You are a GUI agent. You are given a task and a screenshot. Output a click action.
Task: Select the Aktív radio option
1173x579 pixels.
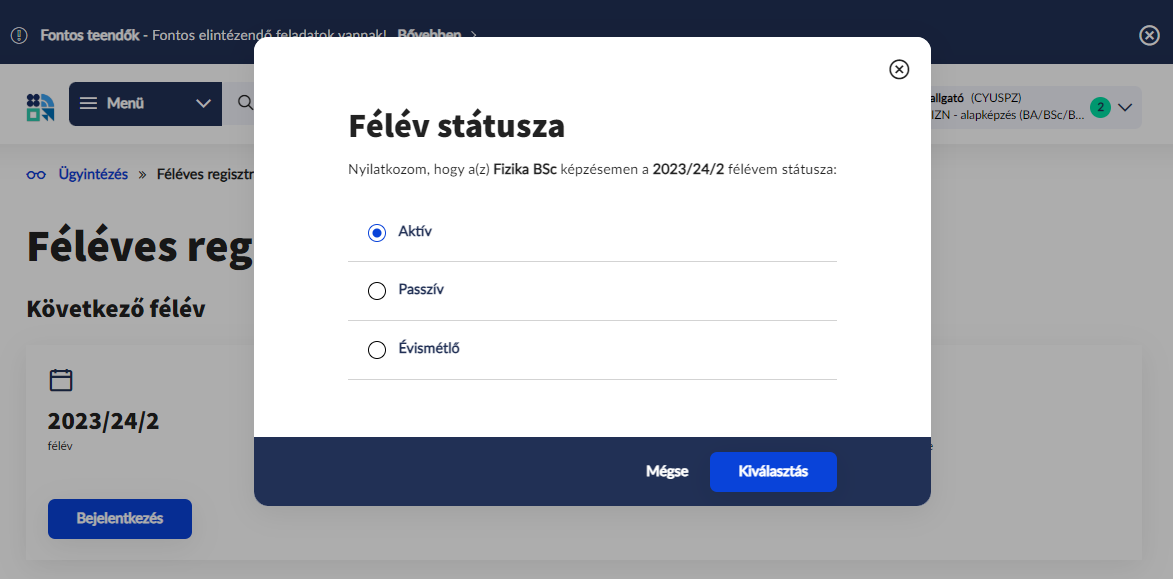377,232
